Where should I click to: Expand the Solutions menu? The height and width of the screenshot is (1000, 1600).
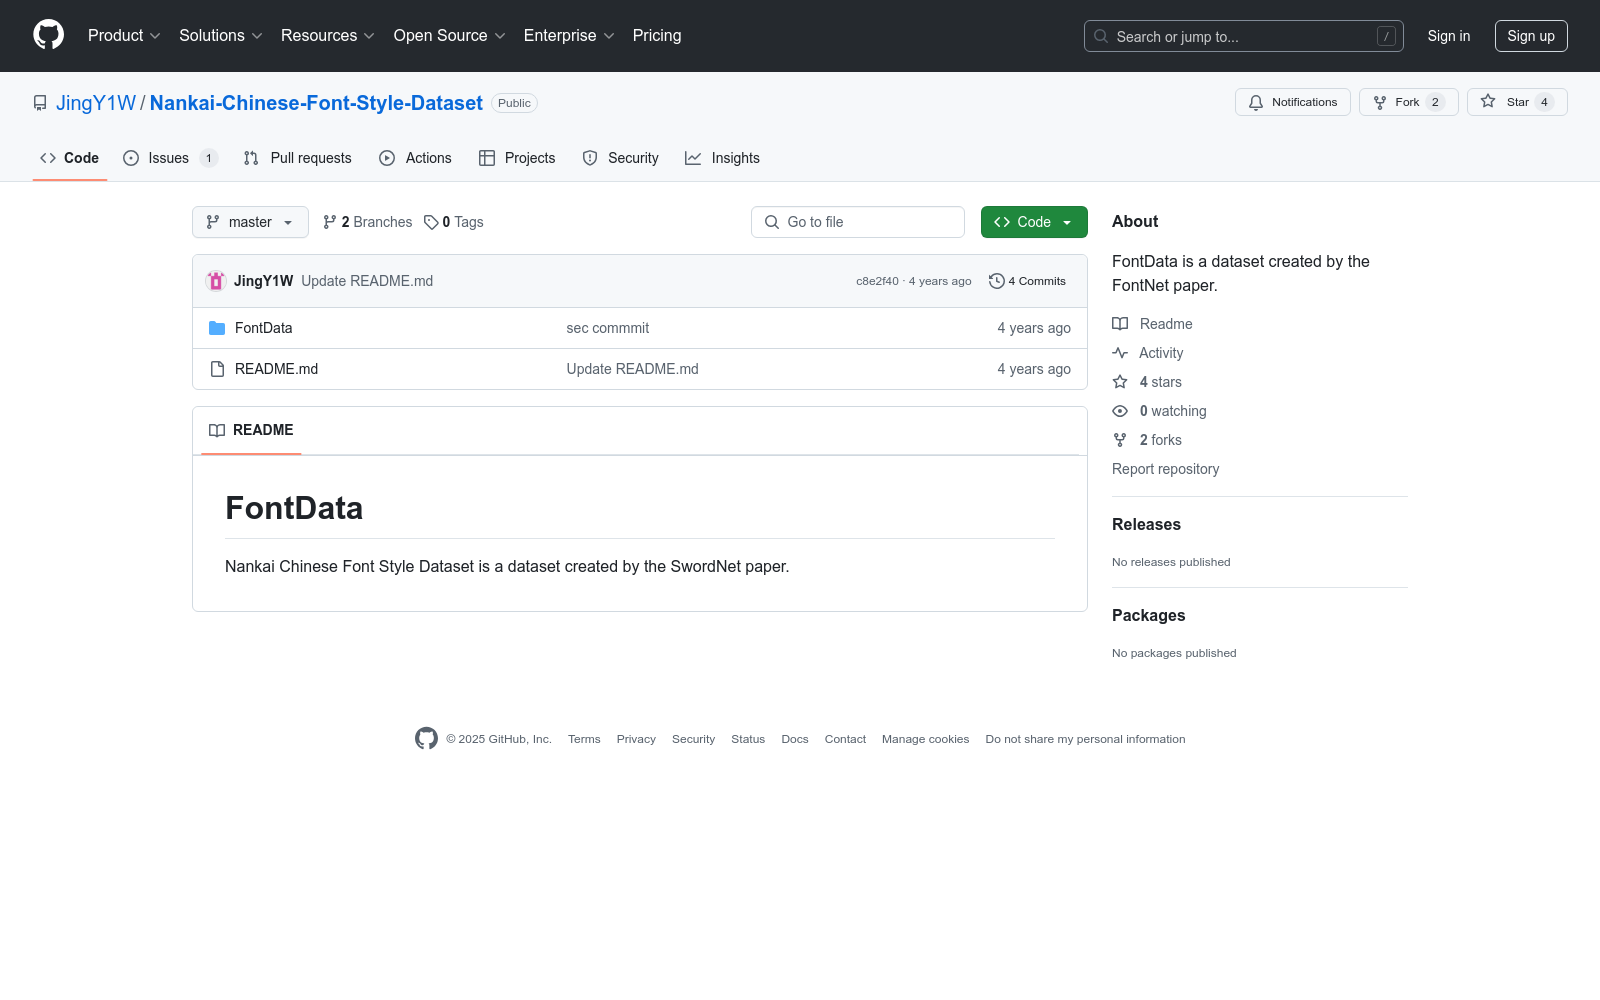221,35
